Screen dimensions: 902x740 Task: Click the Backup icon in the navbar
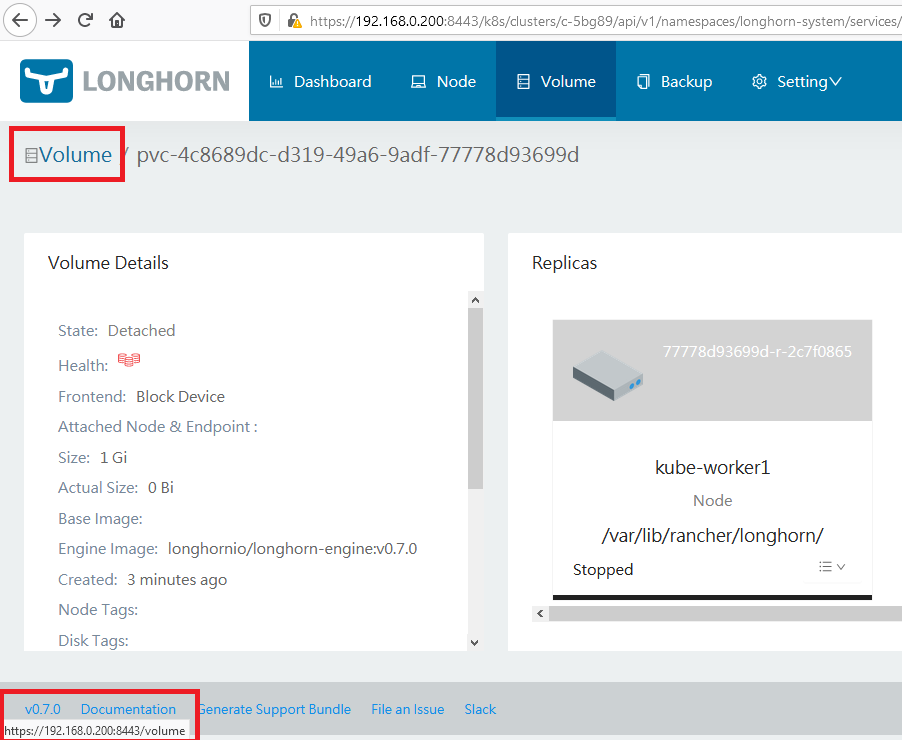point(644,81)
